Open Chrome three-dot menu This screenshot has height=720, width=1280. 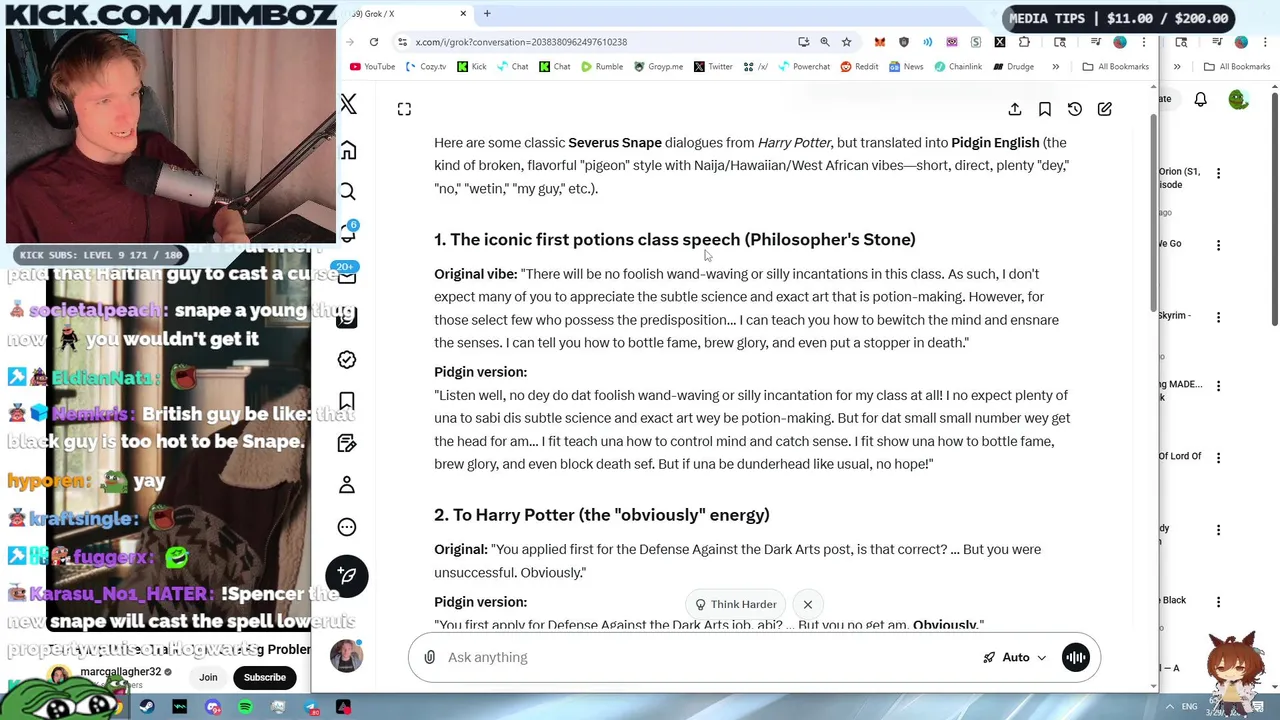(x=1144, y=42)
